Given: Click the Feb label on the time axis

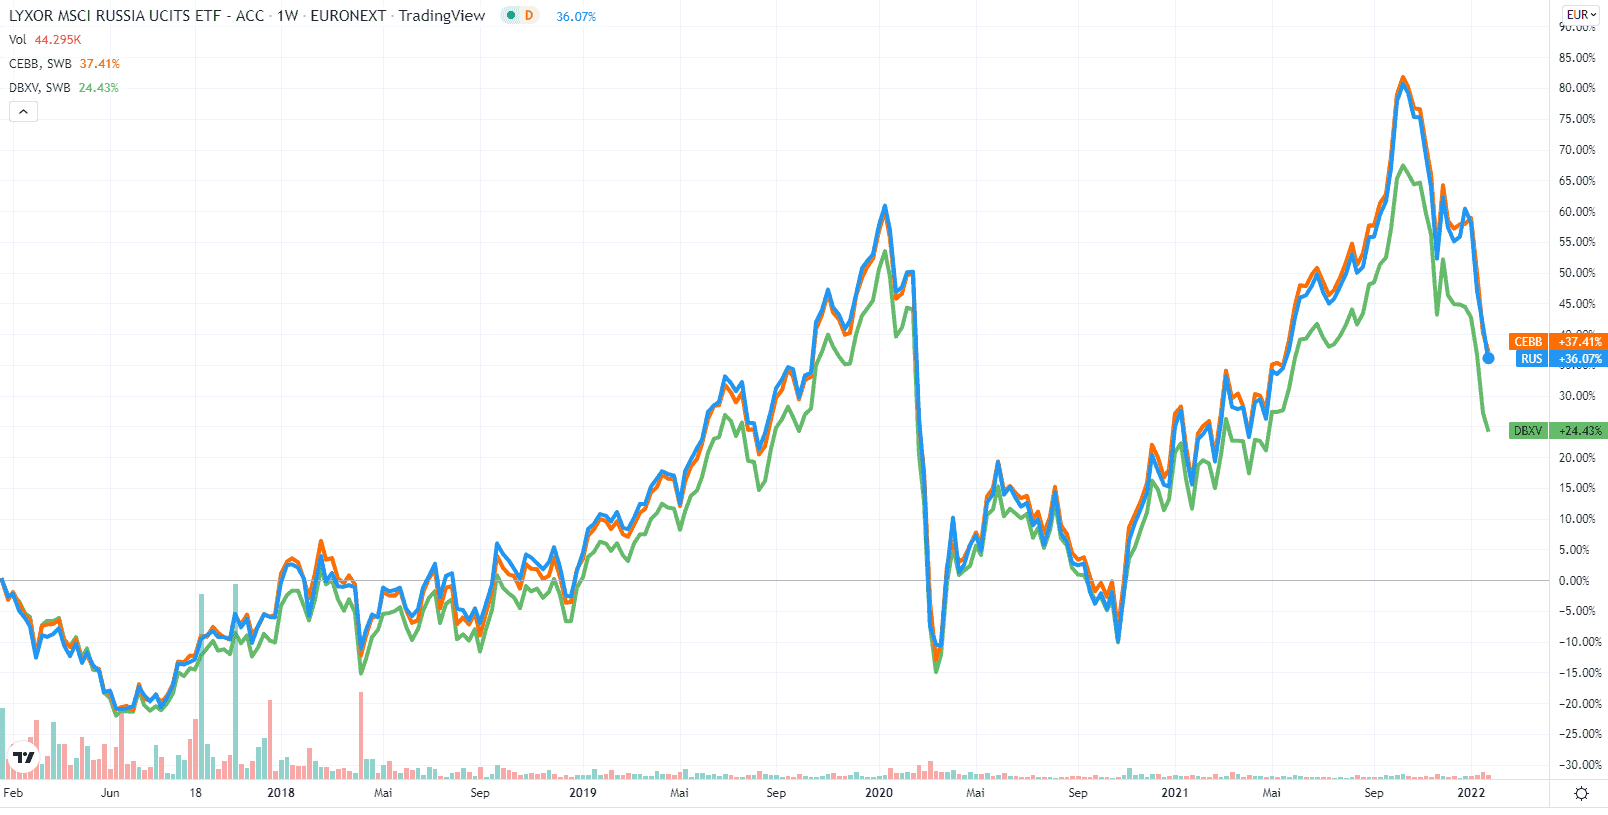Looking at the screenshot, I should (13, 793).
